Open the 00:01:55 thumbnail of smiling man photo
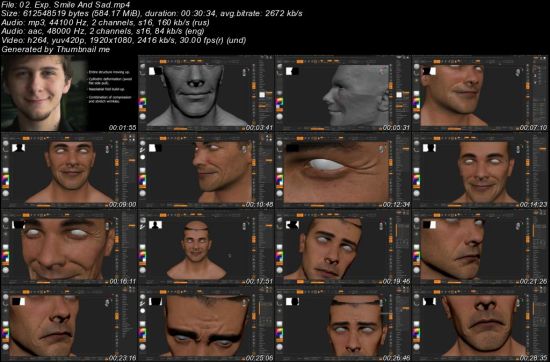The width and height of the screenshot is (550, 362). click(69, 93)
